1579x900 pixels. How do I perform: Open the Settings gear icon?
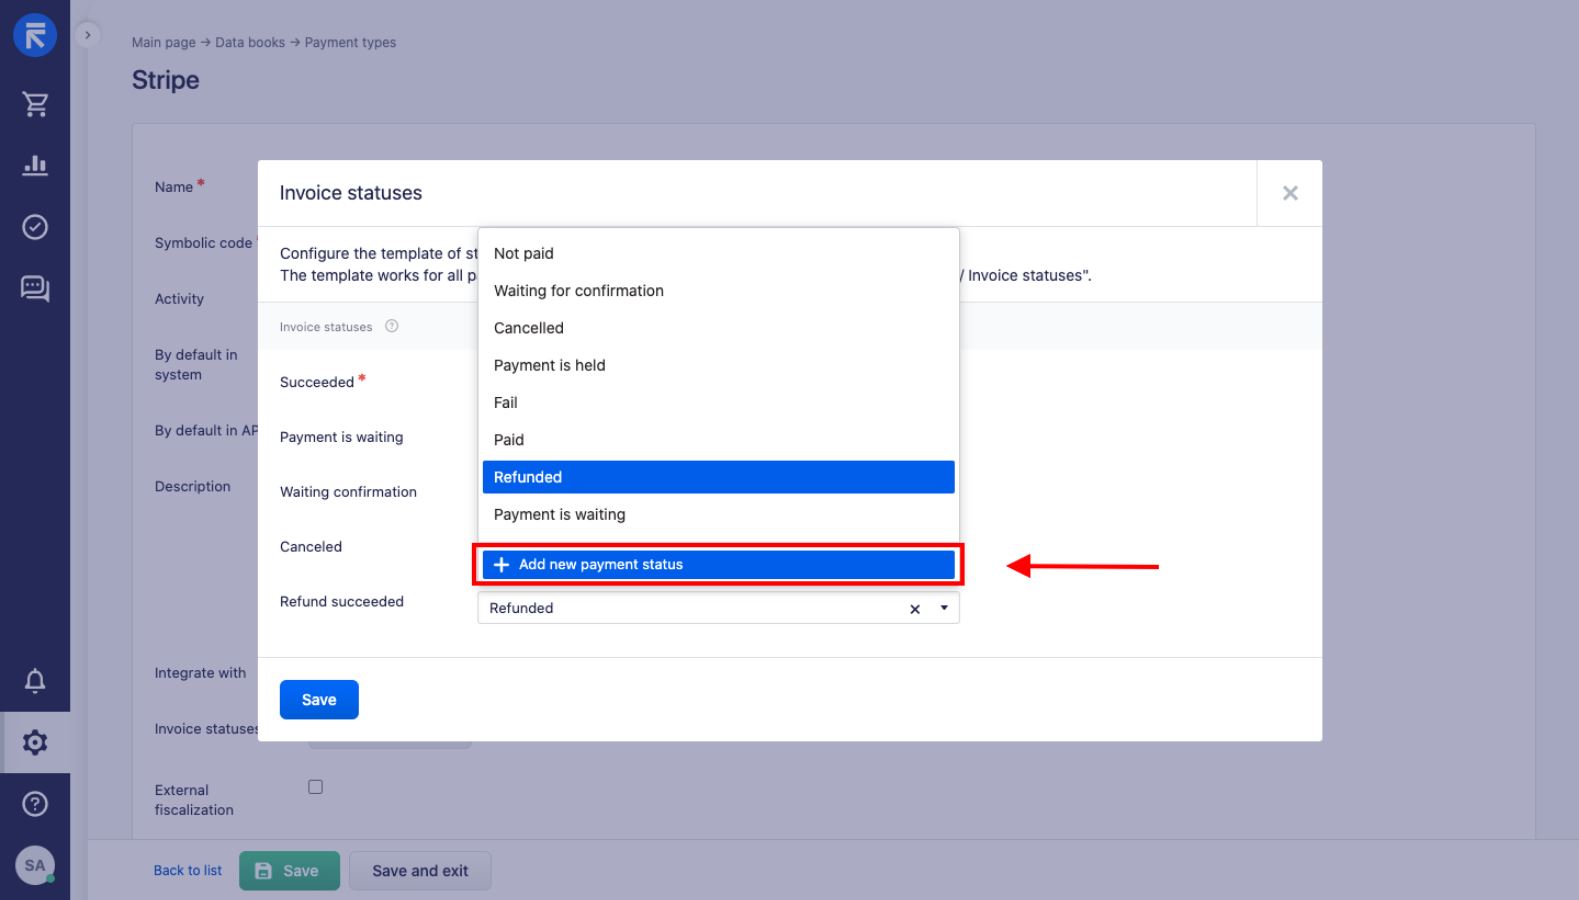tap(35, 743)
